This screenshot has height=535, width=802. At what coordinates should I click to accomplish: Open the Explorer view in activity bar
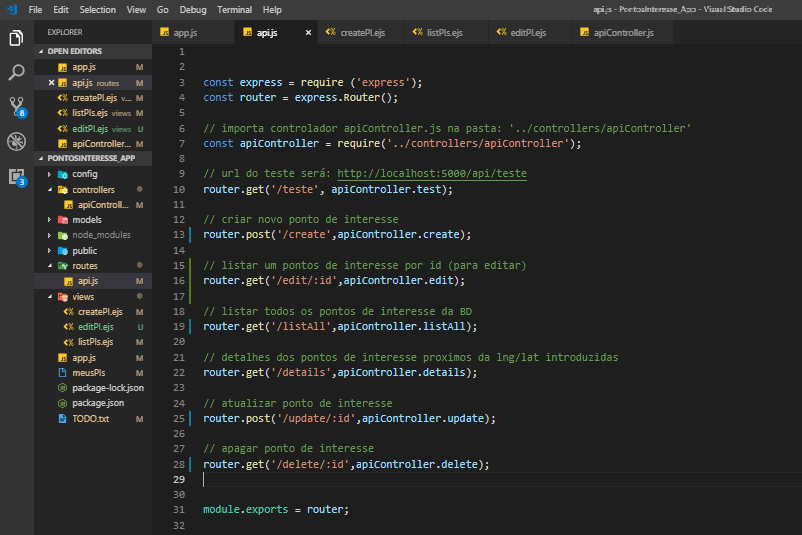16,39
